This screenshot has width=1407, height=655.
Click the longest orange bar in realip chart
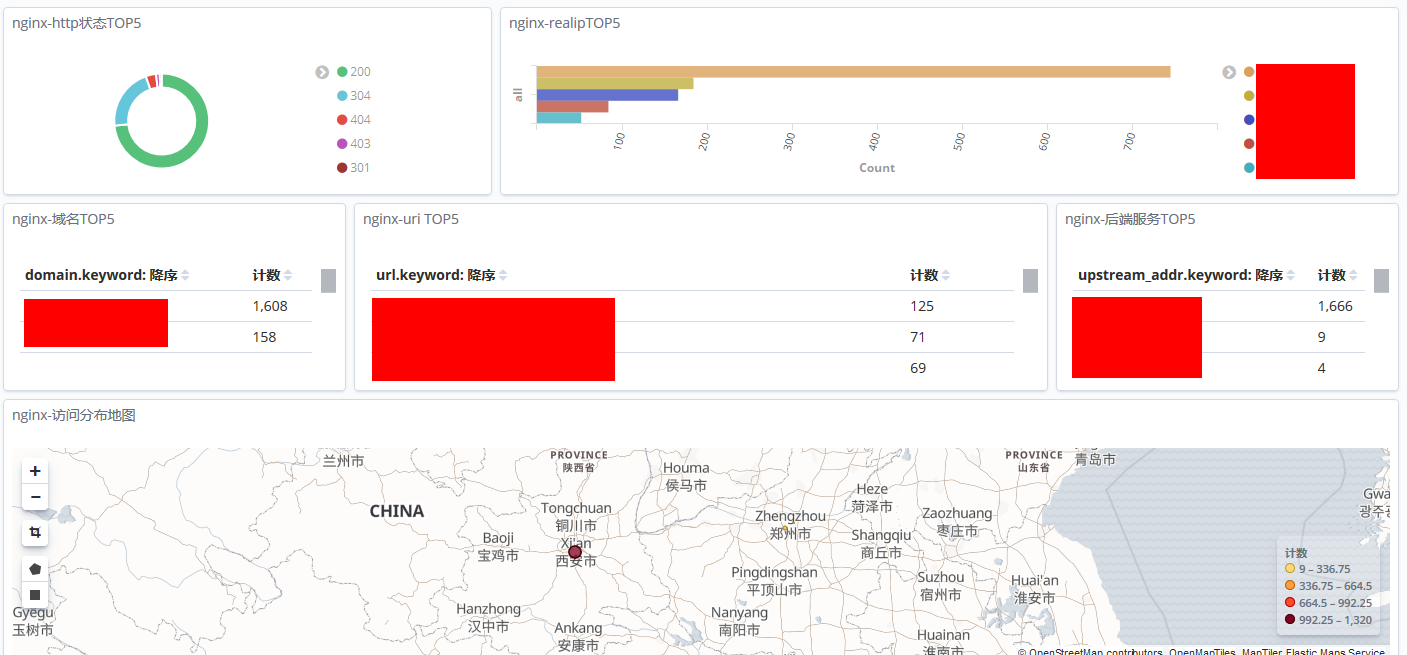tap(853, 72)
